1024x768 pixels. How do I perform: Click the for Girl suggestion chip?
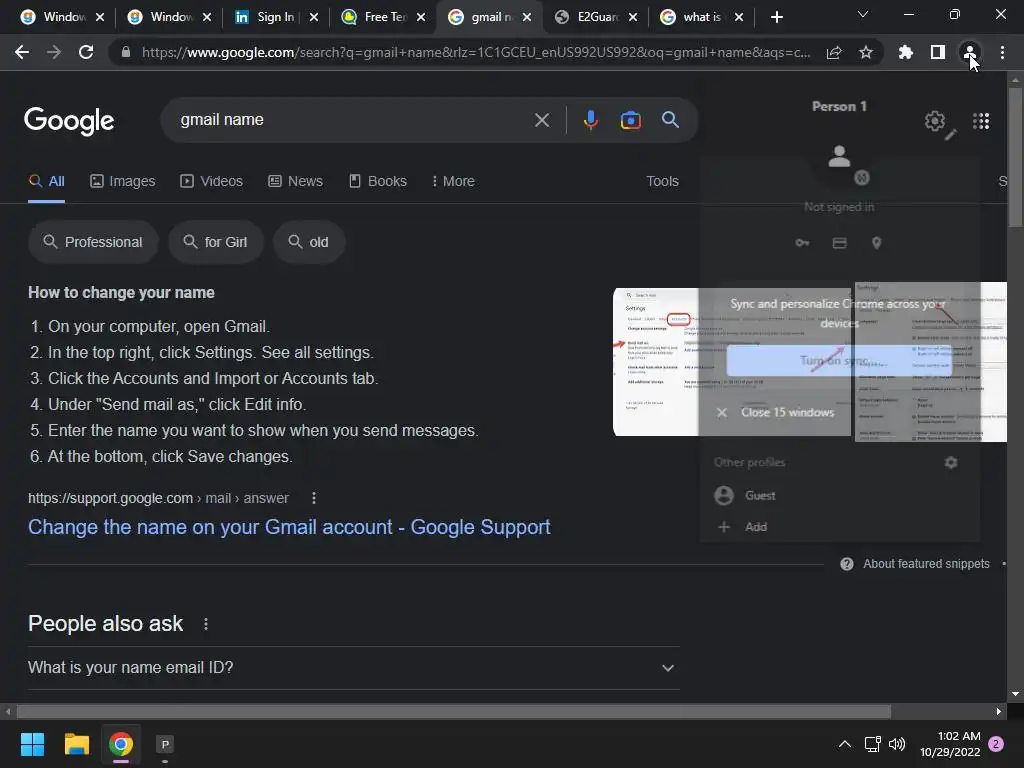click(216, 242)
